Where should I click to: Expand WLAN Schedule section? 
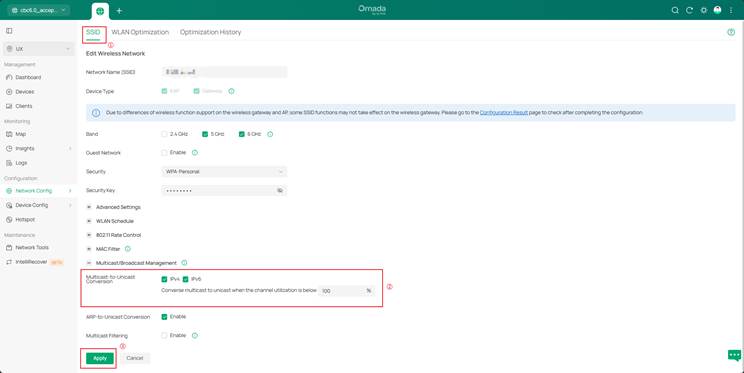click(89, 221)
